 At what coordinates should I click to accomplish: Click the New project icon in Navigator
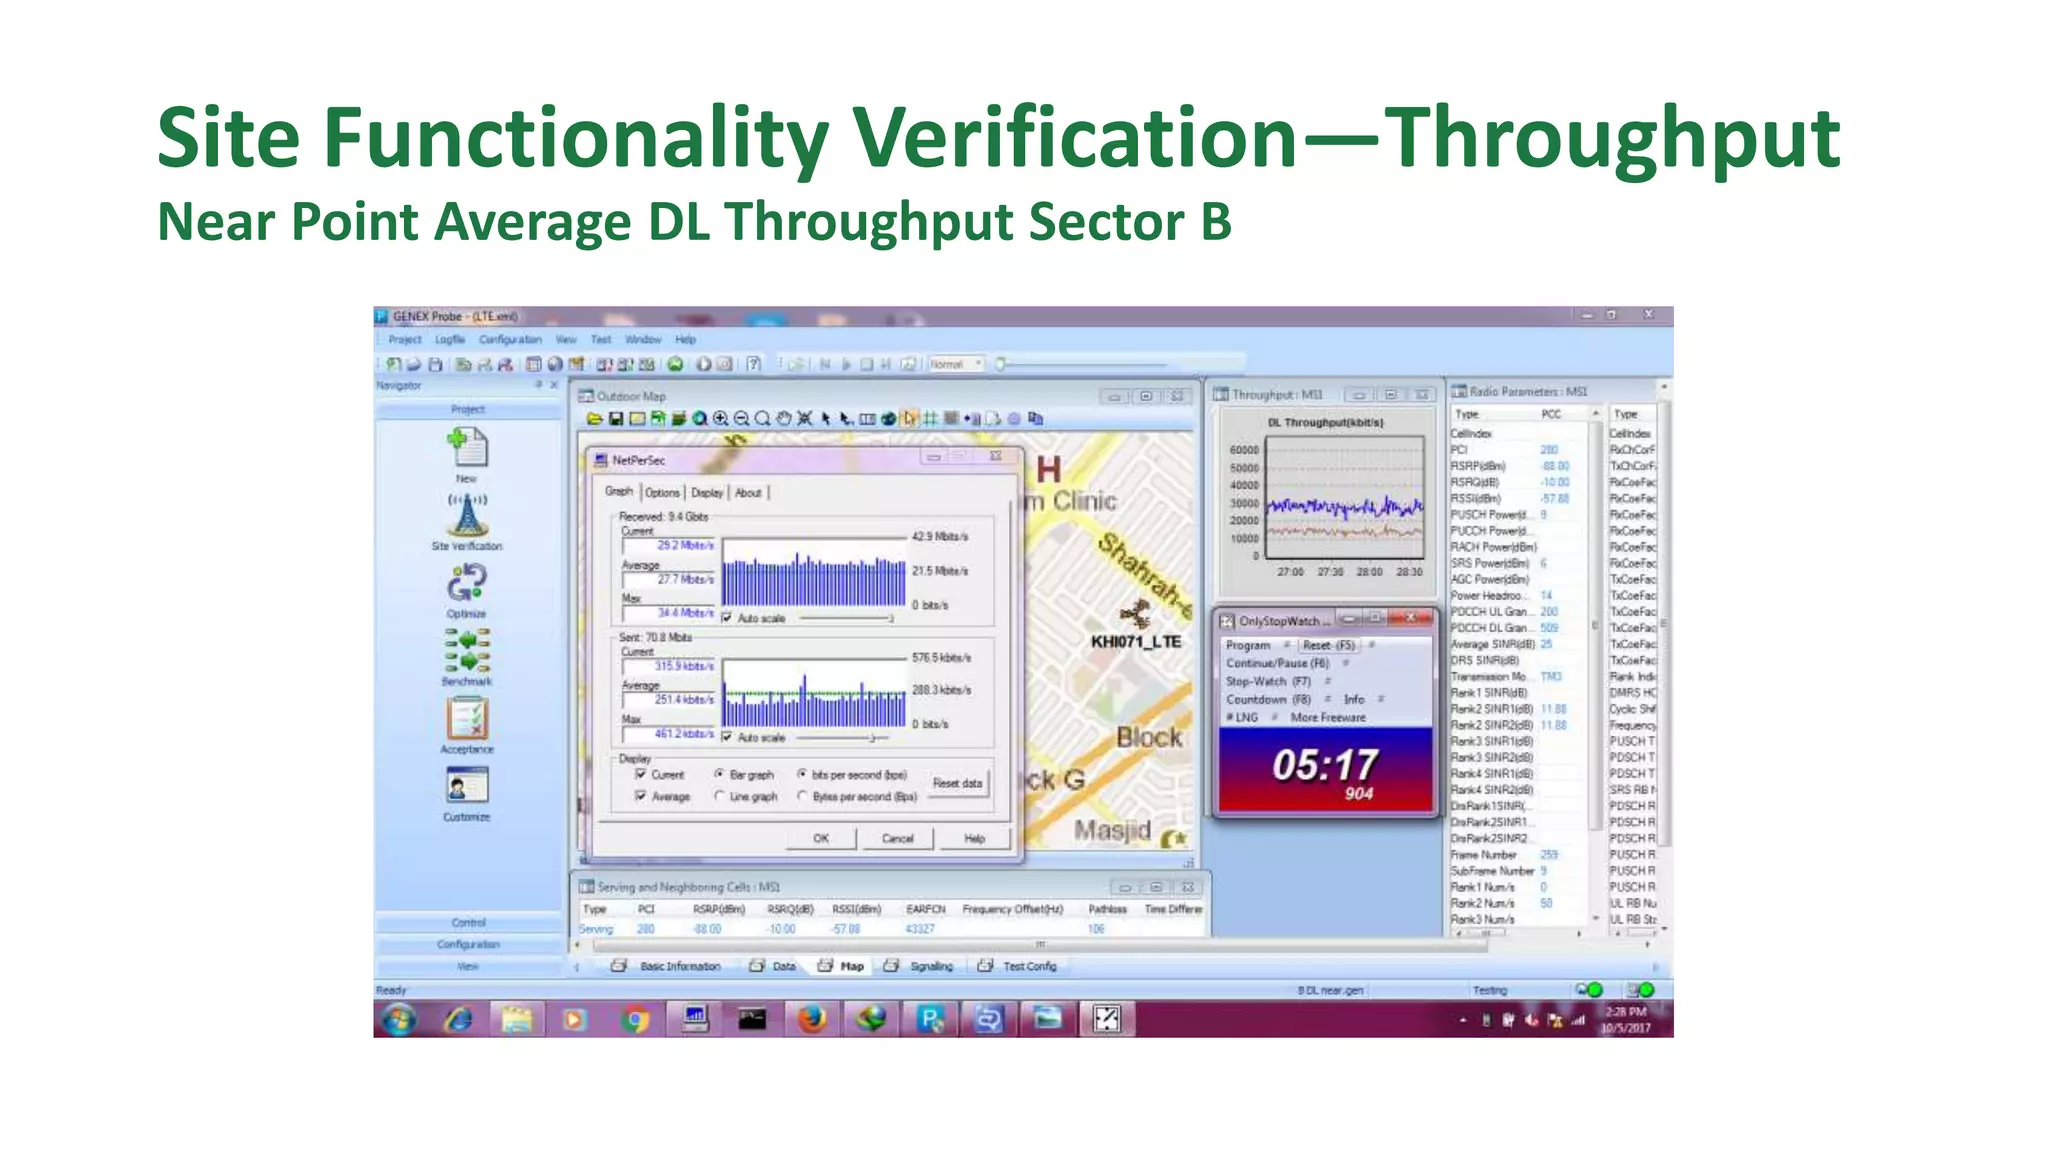pyautogui.click(x=467, y=447)
